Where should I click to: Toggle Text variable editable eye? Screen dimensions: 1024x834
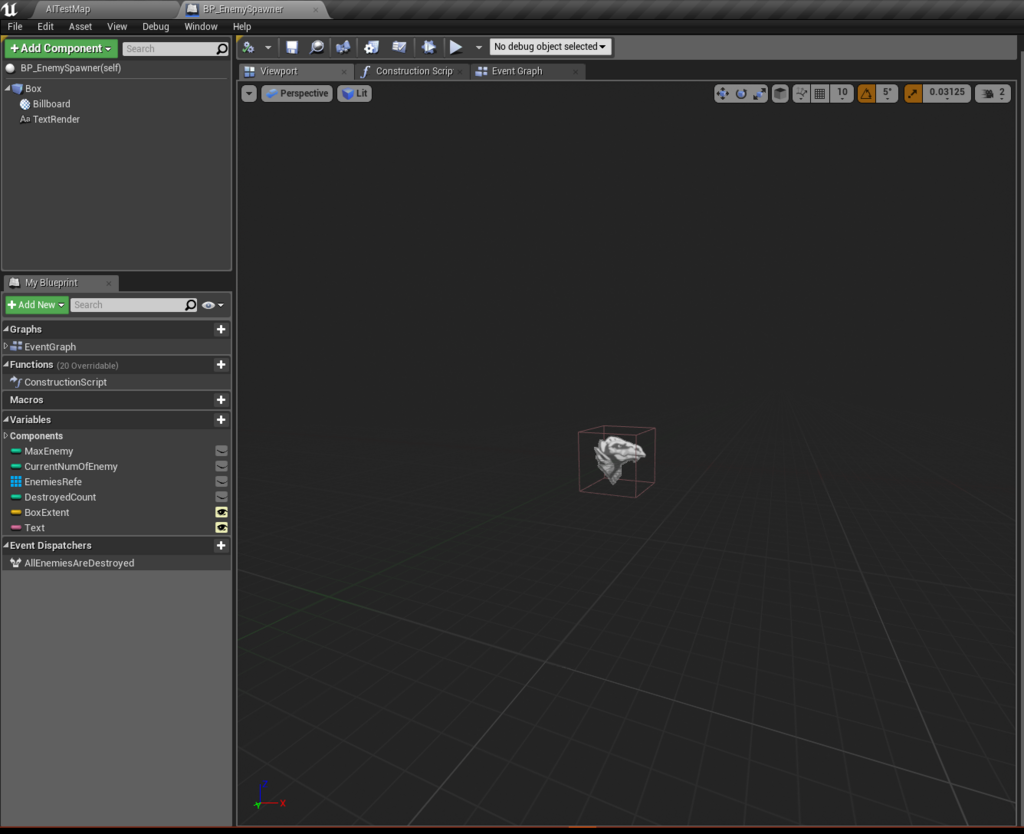[x=221, y=528]
